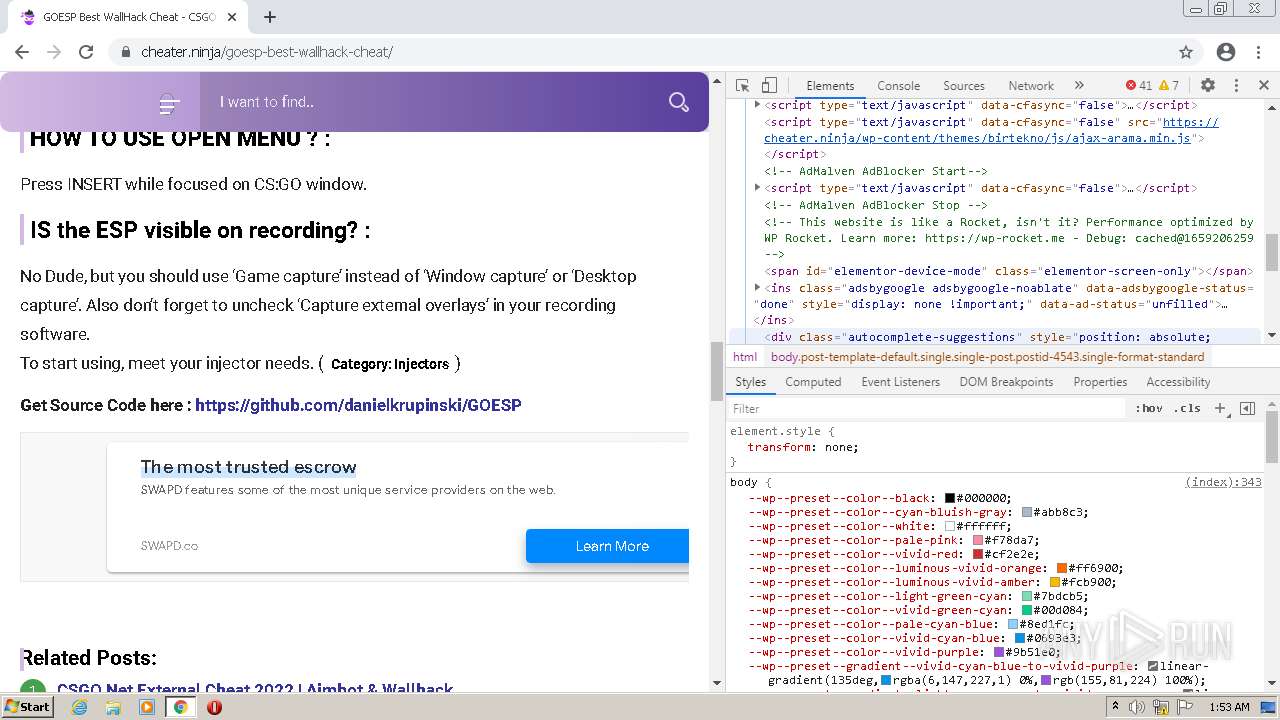1280x720 pixels.
Task: Open the GOESP GitHub source link
Action: click(x=358, y=405)
